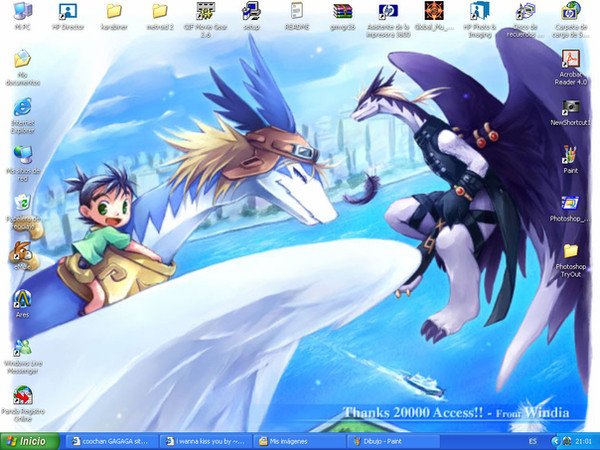
Task: Open the Photoshop TryOut folder
Action: pos(571,251)
